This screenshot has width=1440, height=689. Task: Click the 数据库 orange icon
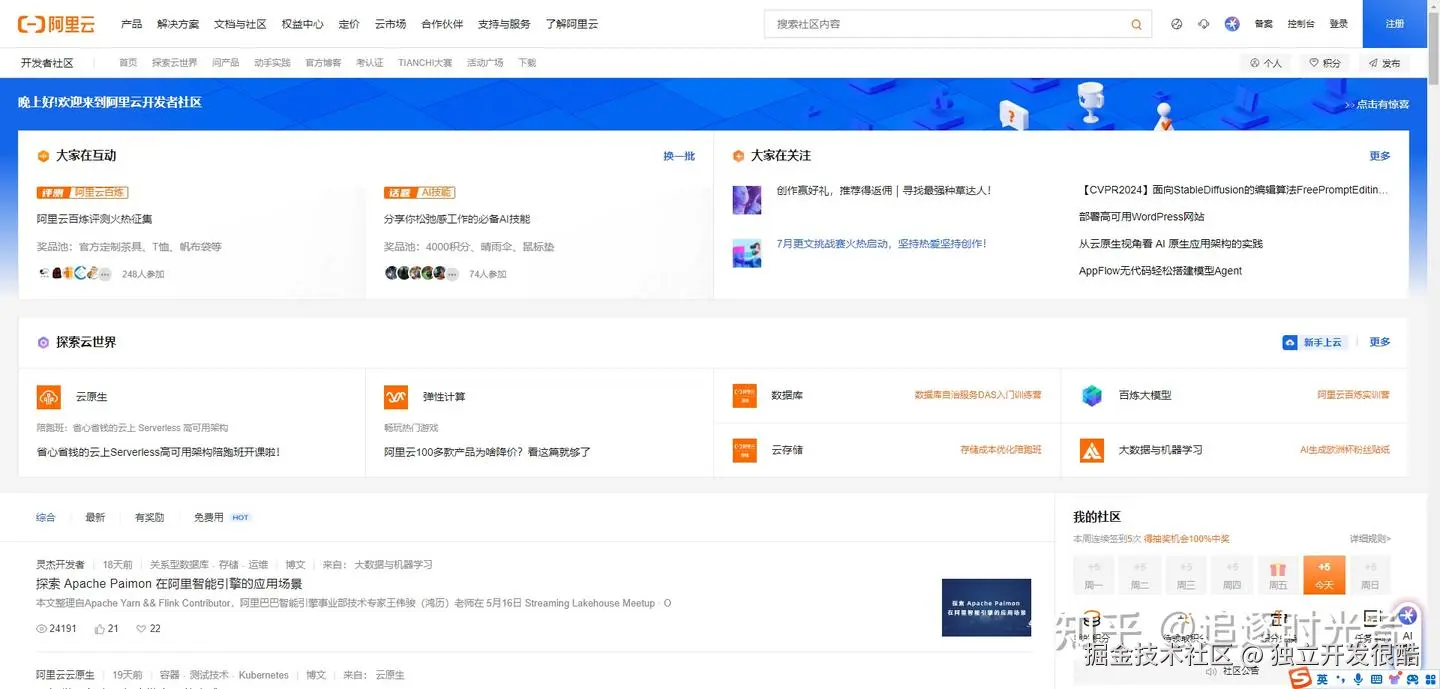pos(744,395)
